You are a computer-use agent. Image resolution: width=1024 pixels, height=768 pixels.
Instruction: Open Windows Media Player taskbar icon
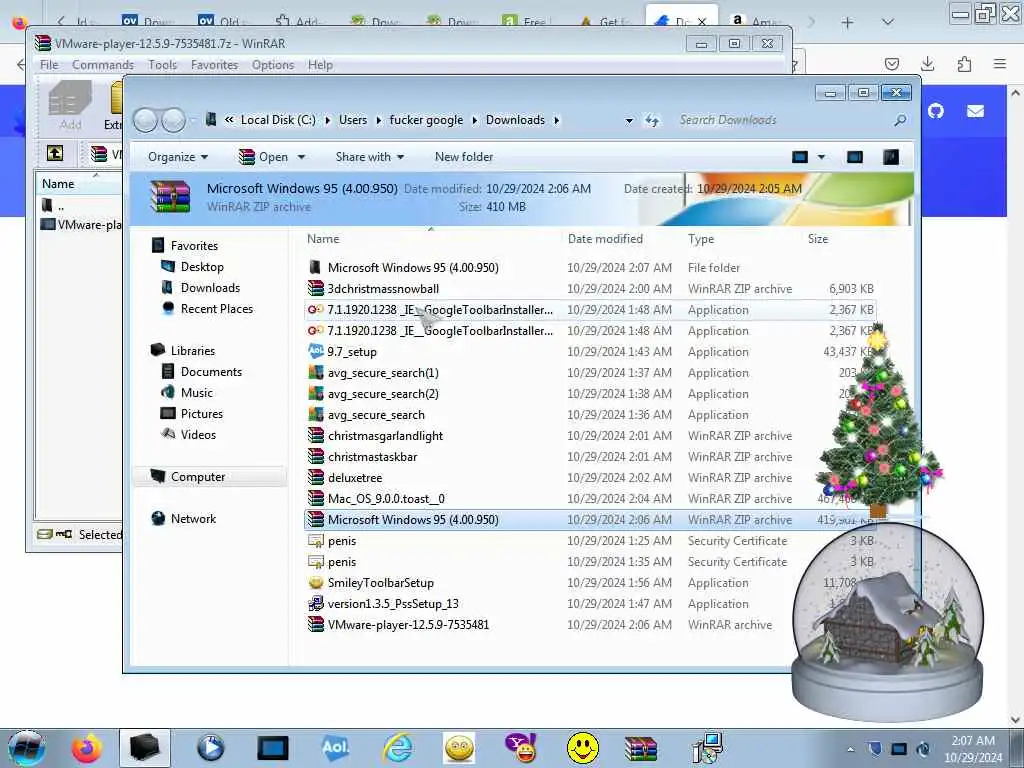210,748
